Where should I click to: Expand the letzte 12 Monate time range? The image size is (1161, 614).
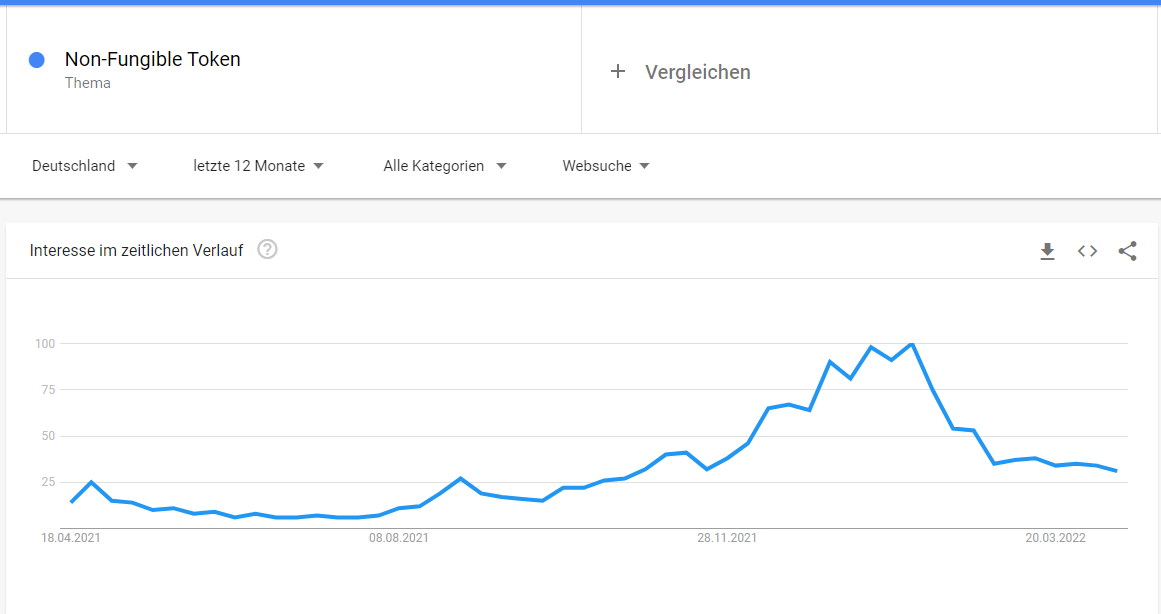click(x=258, y=166)
